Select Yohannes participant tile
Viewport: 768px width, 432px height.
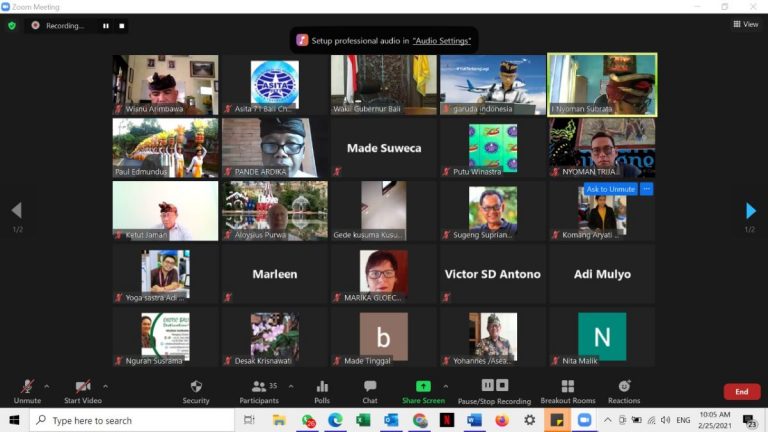pos(493,337)
